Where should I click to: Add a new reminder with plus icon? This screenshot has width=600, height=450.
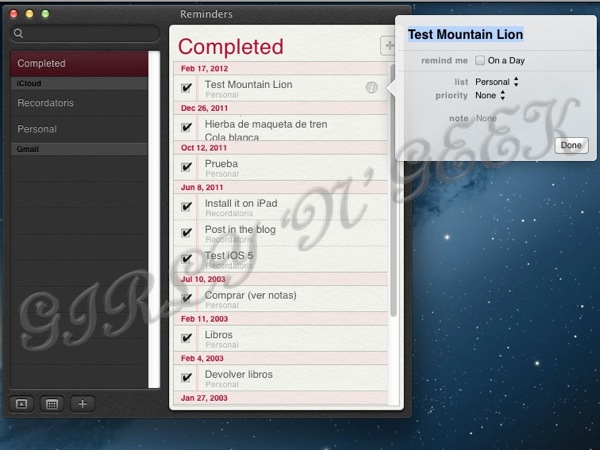coord(388,46)
